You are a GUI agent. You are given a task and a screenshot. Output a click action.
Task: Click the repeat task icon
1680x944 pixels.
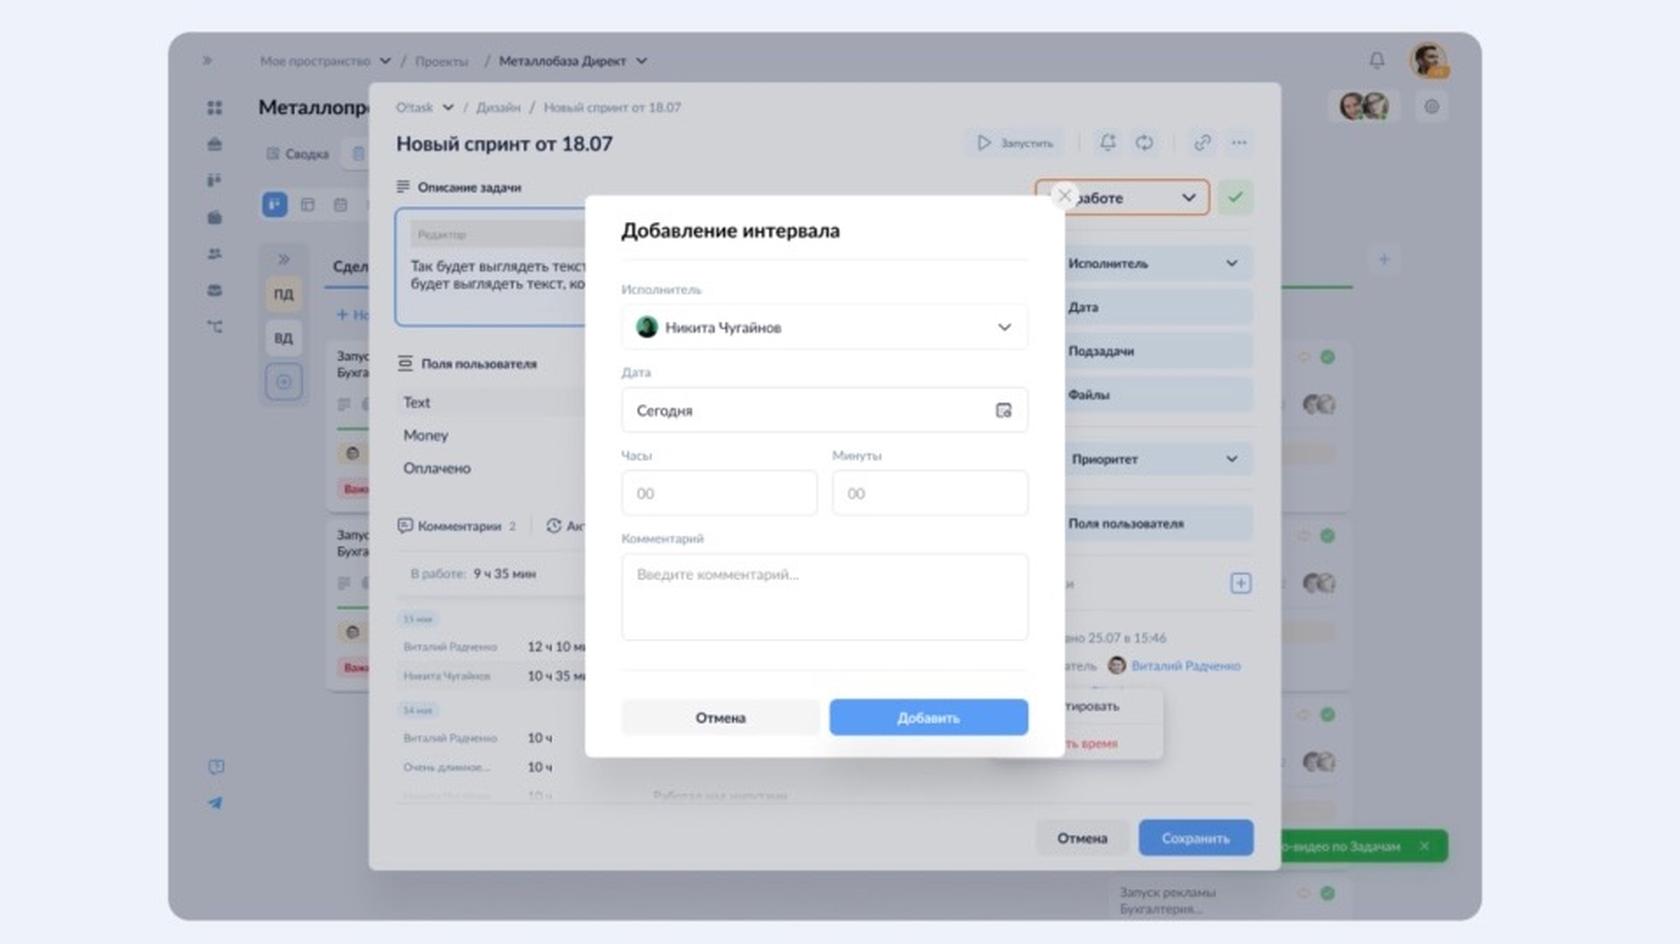point(1144,143)
